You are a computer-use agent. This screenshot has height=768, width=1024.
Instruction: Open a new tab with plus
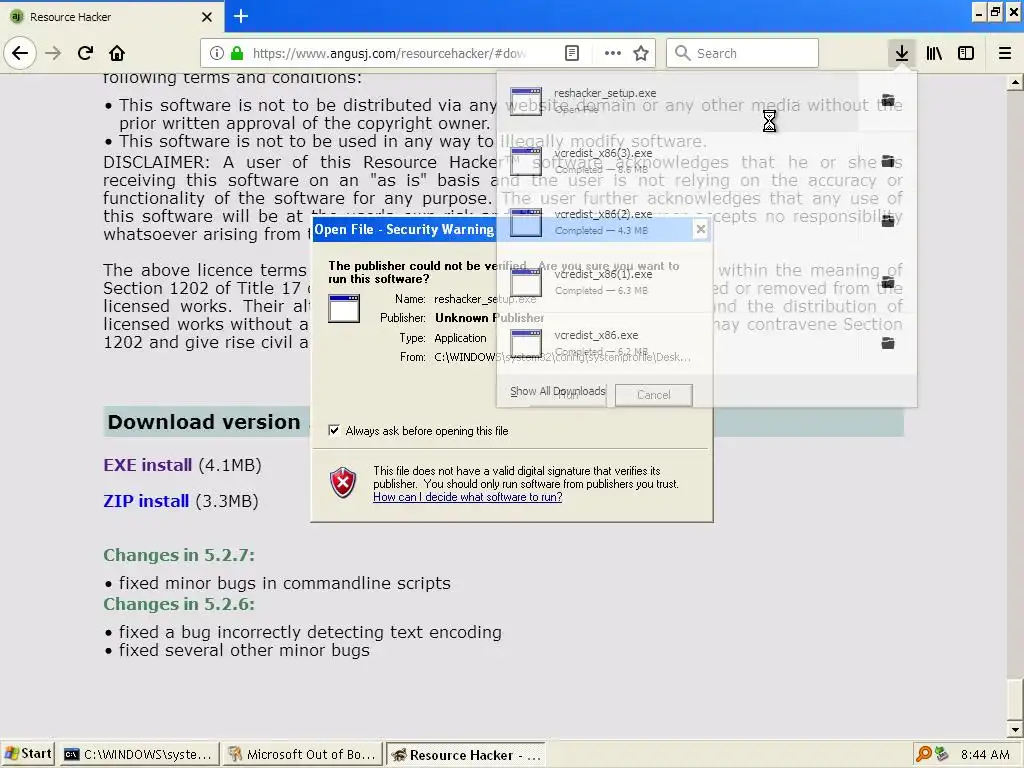(240, 16)
